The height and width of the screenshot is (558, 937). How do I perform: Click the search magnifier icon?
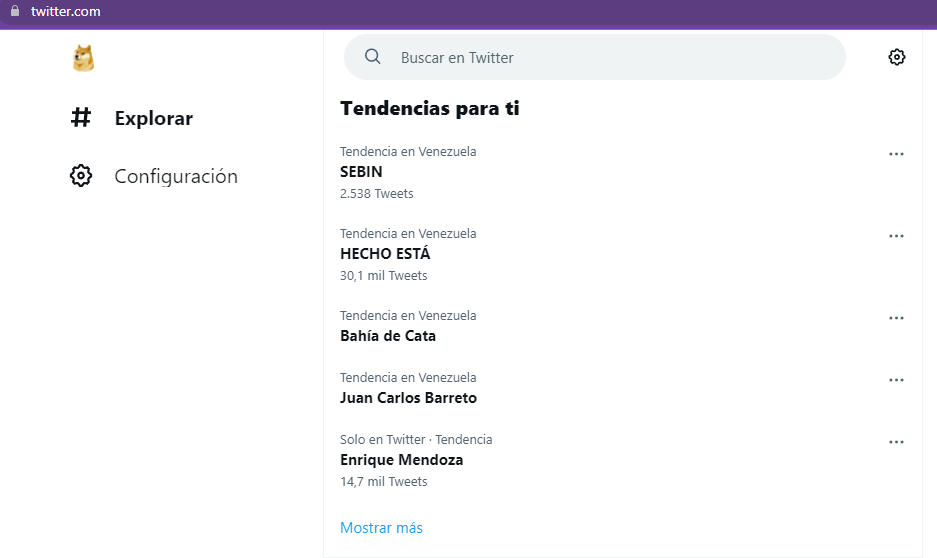pos(372,57)
